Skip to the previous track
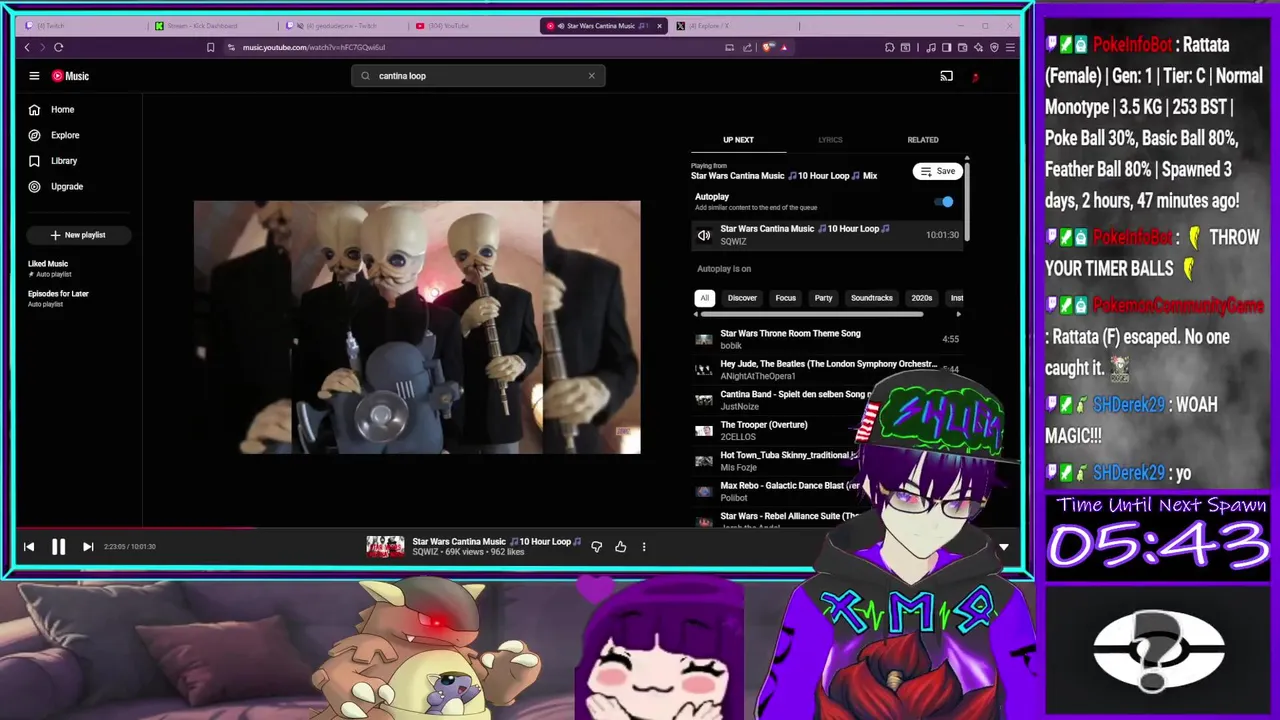 [x=29, y=547]
